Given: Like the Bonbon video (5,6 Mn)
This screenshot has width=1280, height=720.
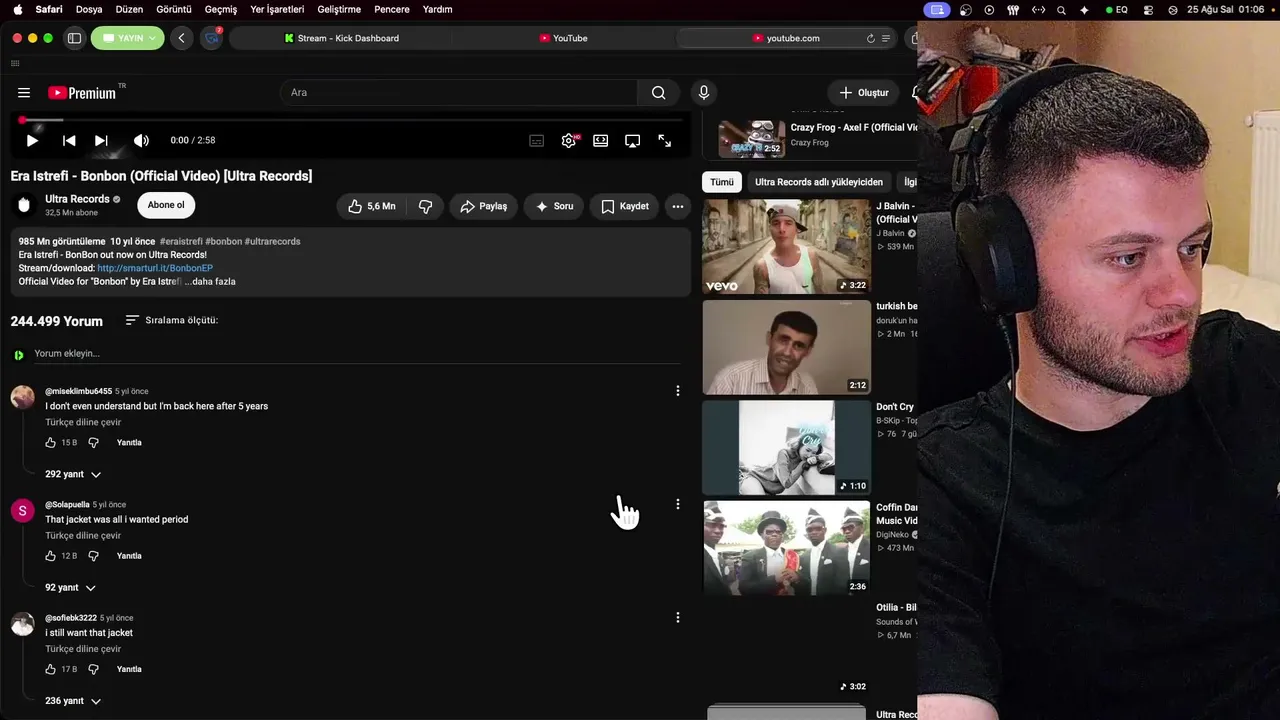Looking at the screenshot, I should [x=371, y=206].
